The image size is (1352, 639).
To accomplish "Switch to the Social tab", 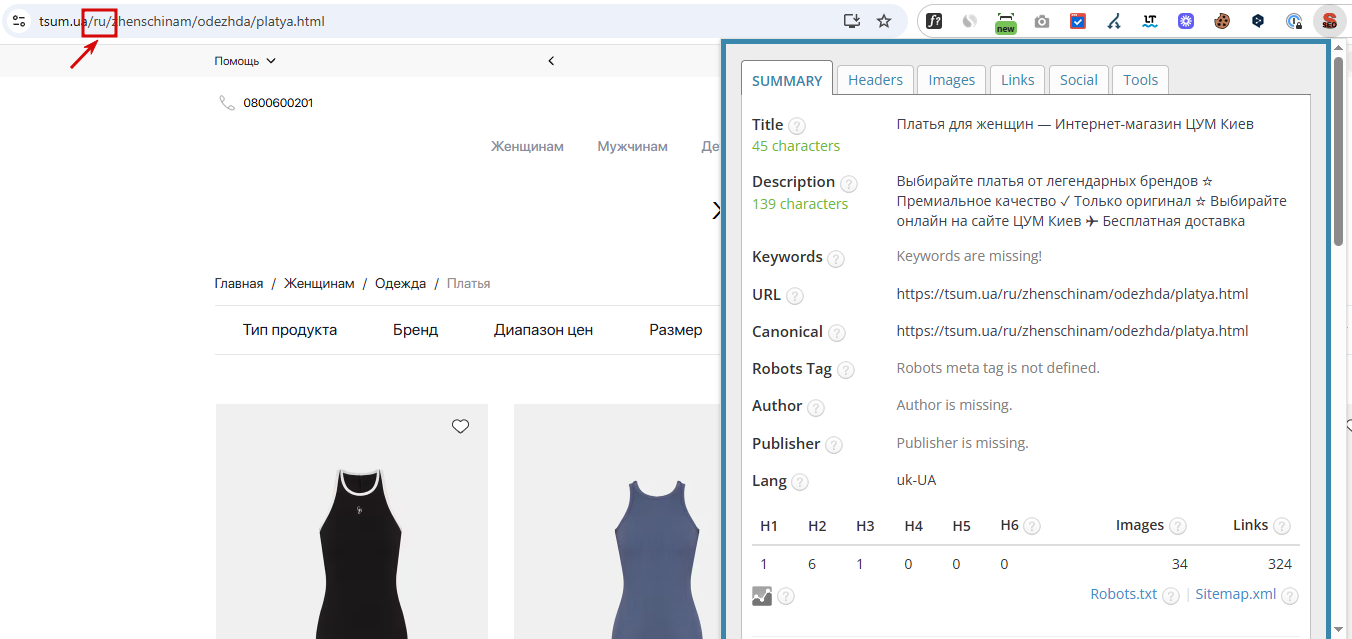I will coord(1079,80).
